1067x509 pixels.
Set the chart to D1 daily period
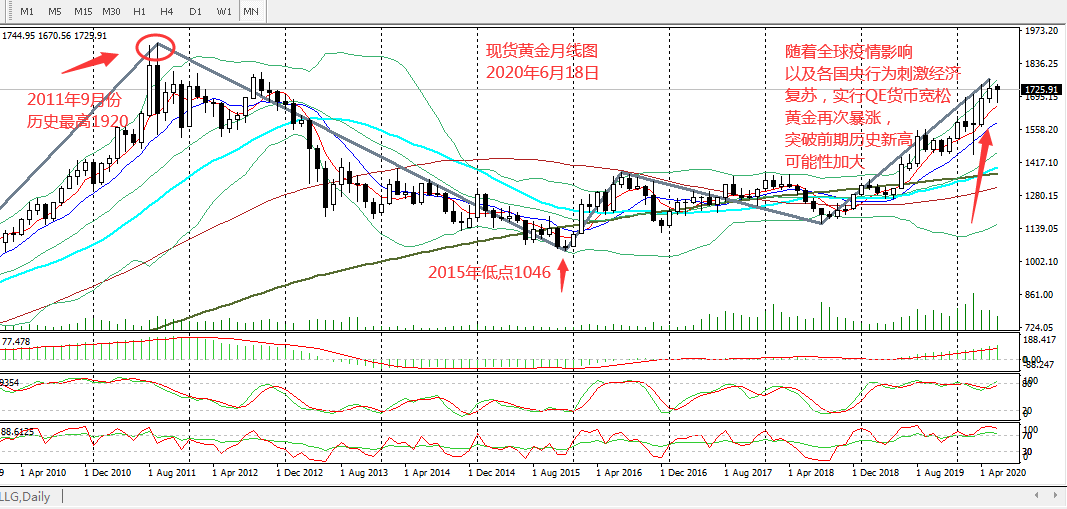pos(195,12)
